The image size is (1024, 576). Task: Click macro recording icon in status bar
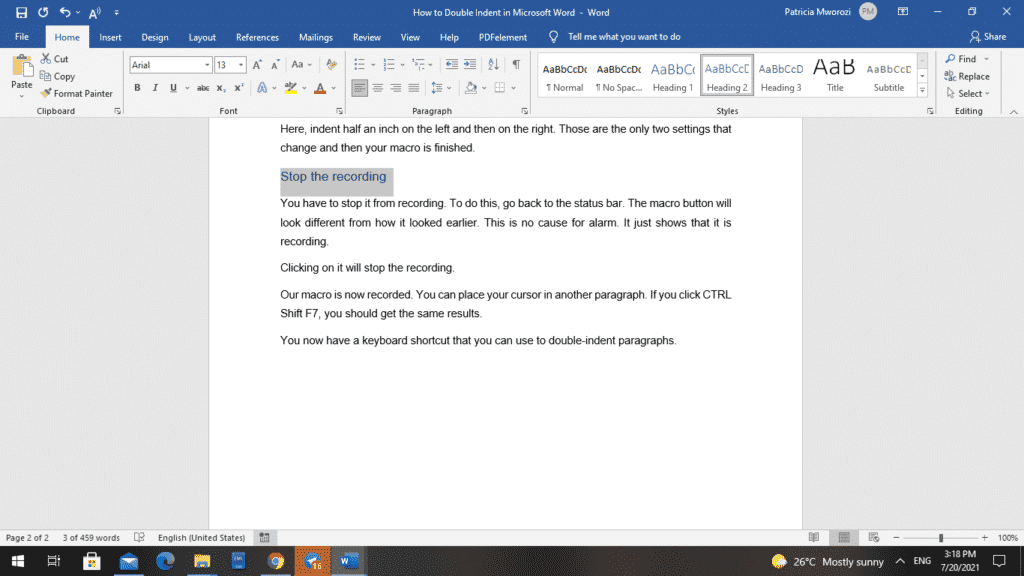coord(264,537)
